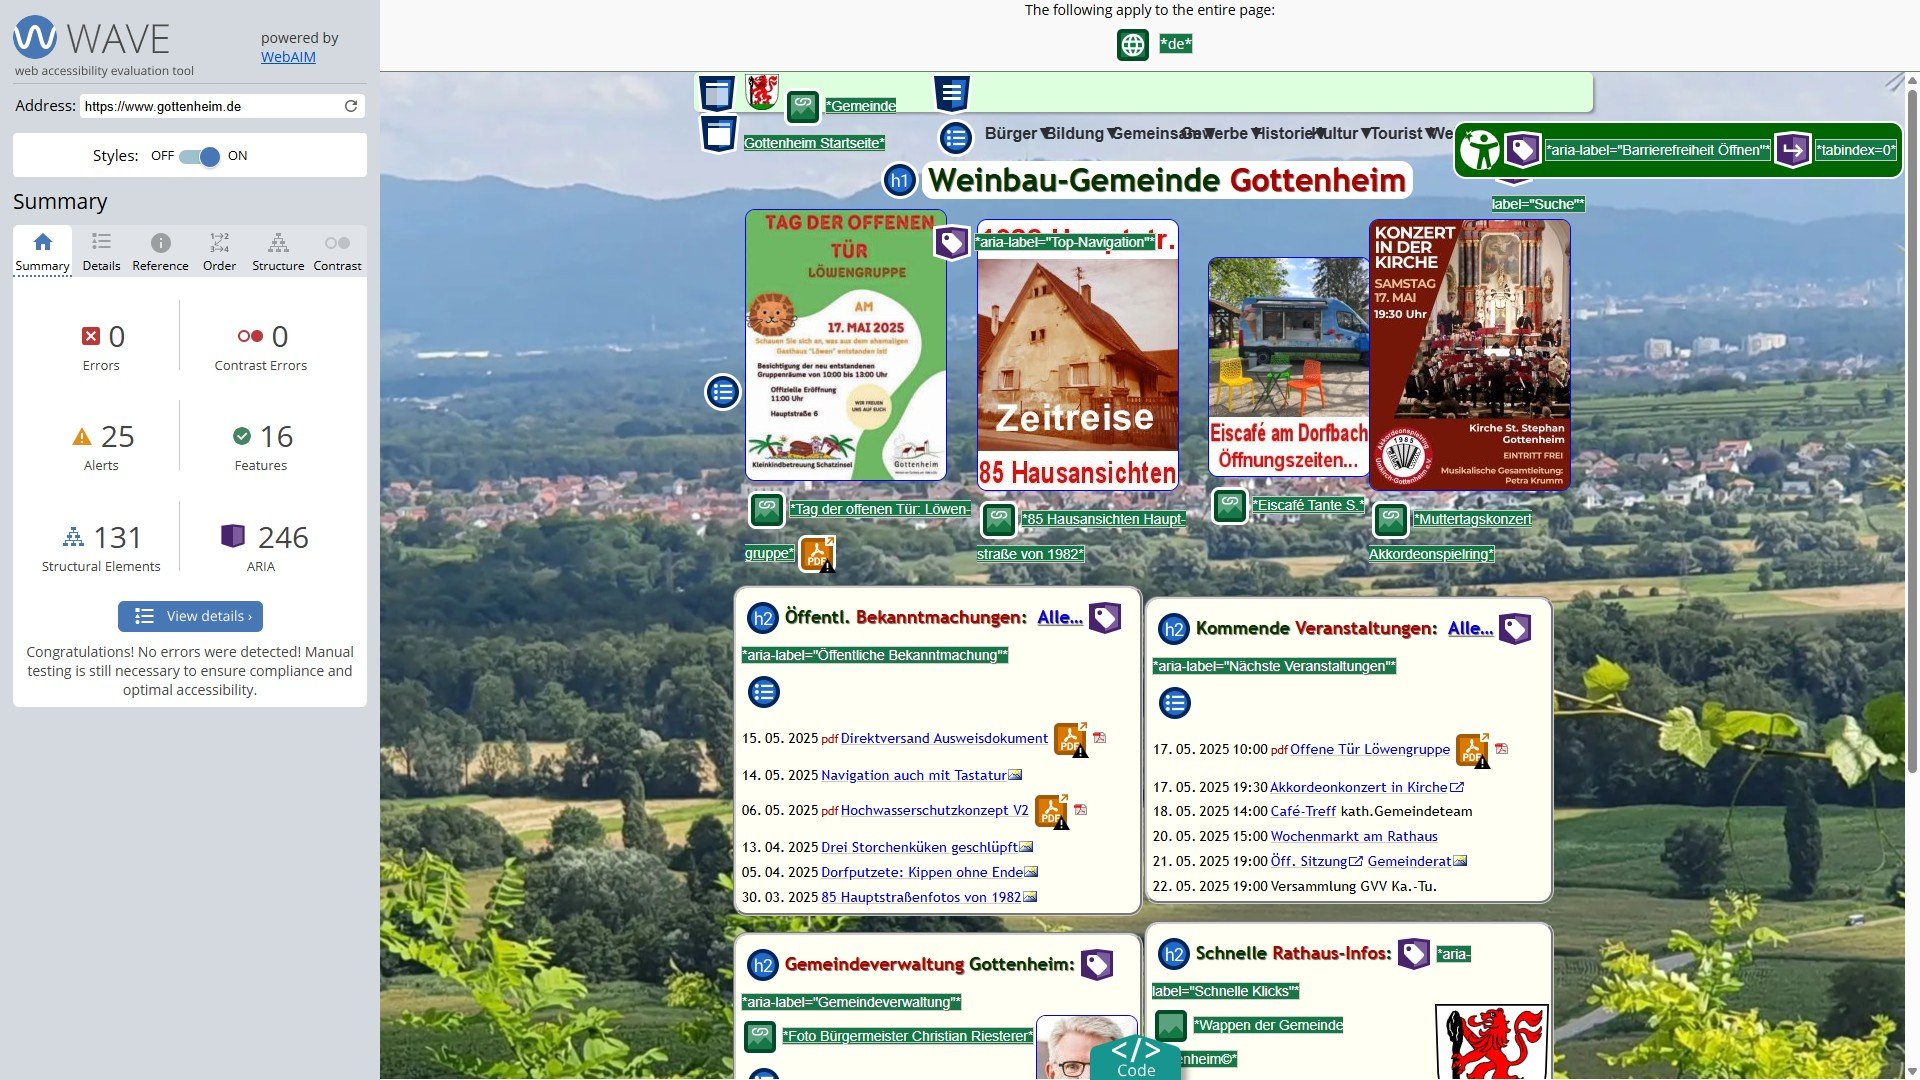
Task: Click the Zeitreise 85 Hausansichten thumbnail
Action: (1077, 355)
